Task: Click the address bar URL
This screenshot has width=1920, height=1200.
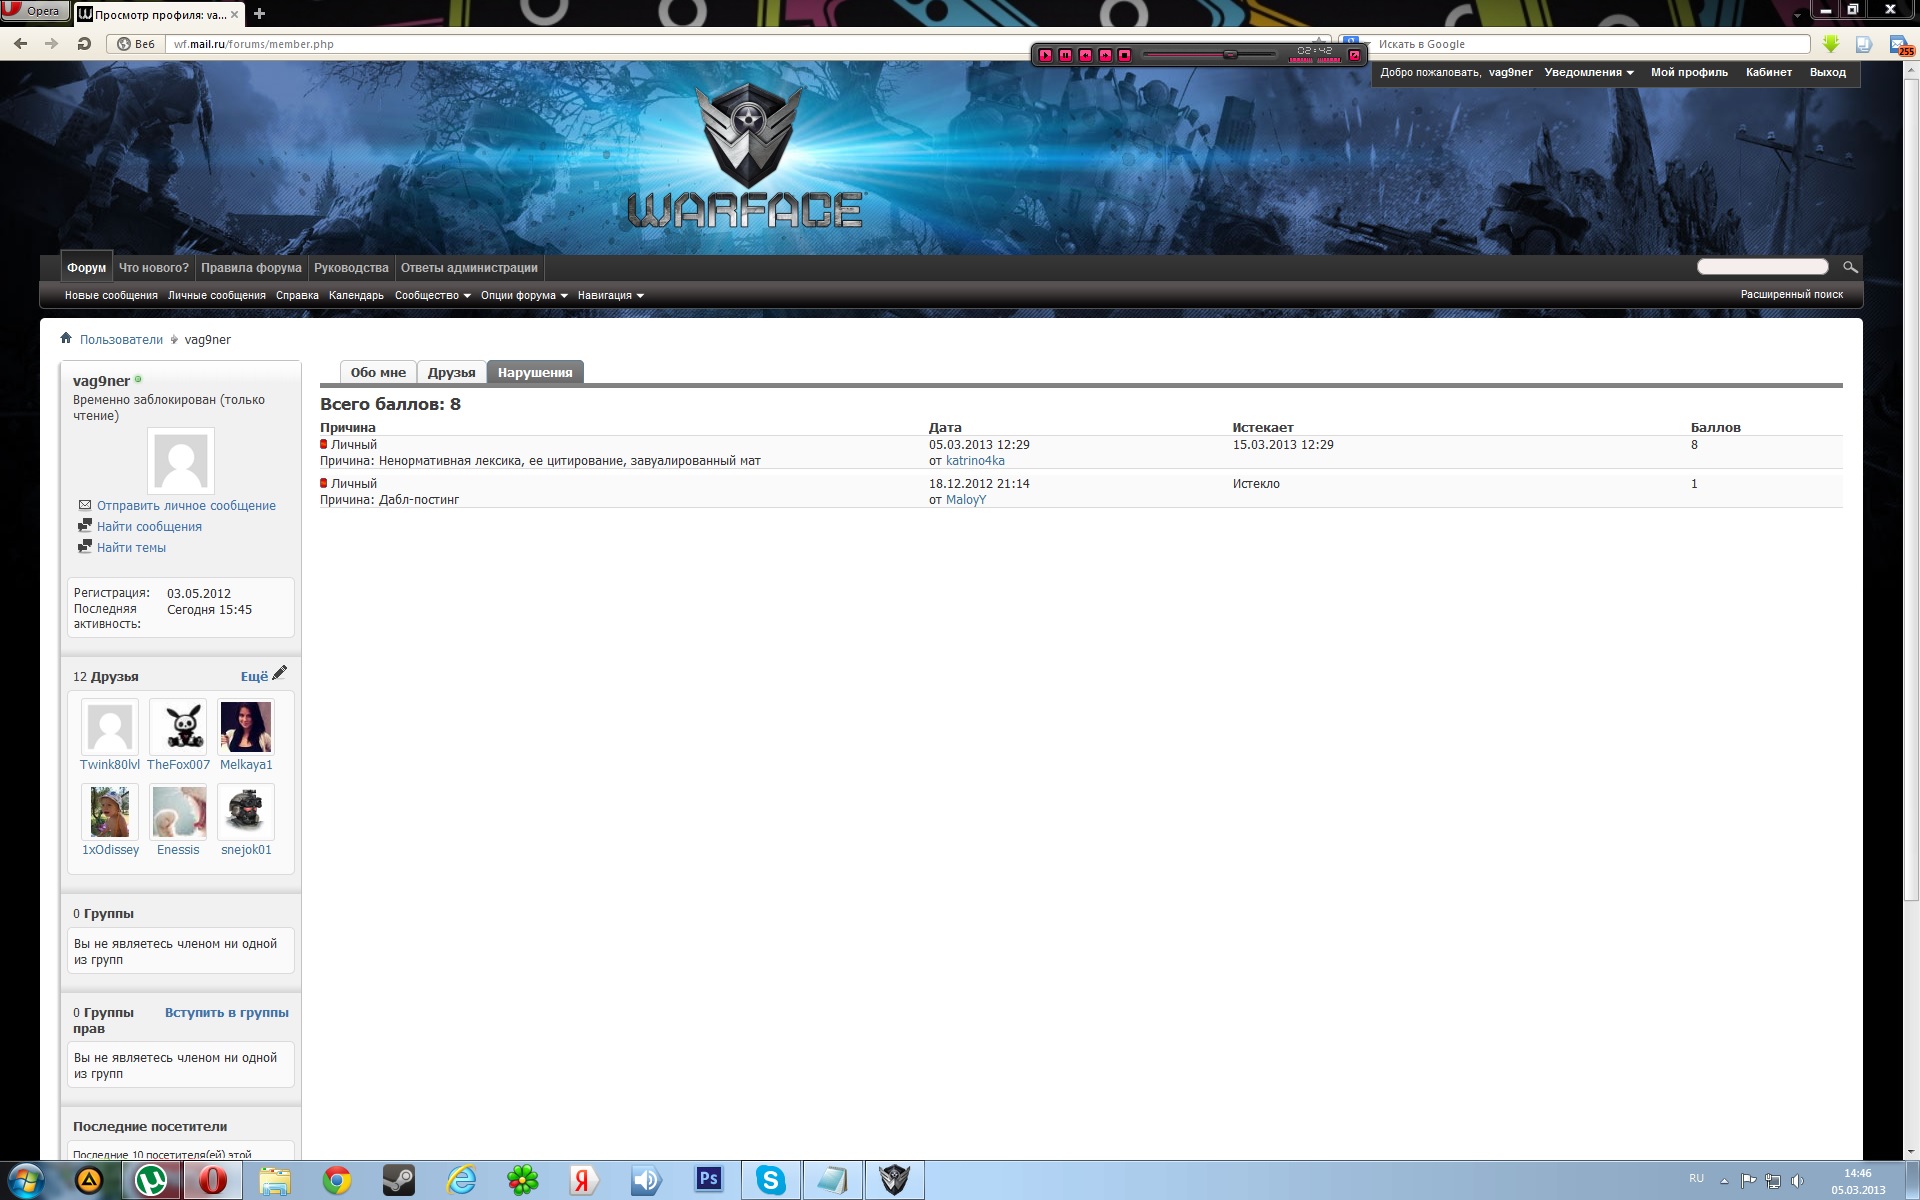Action: (254, 44)
